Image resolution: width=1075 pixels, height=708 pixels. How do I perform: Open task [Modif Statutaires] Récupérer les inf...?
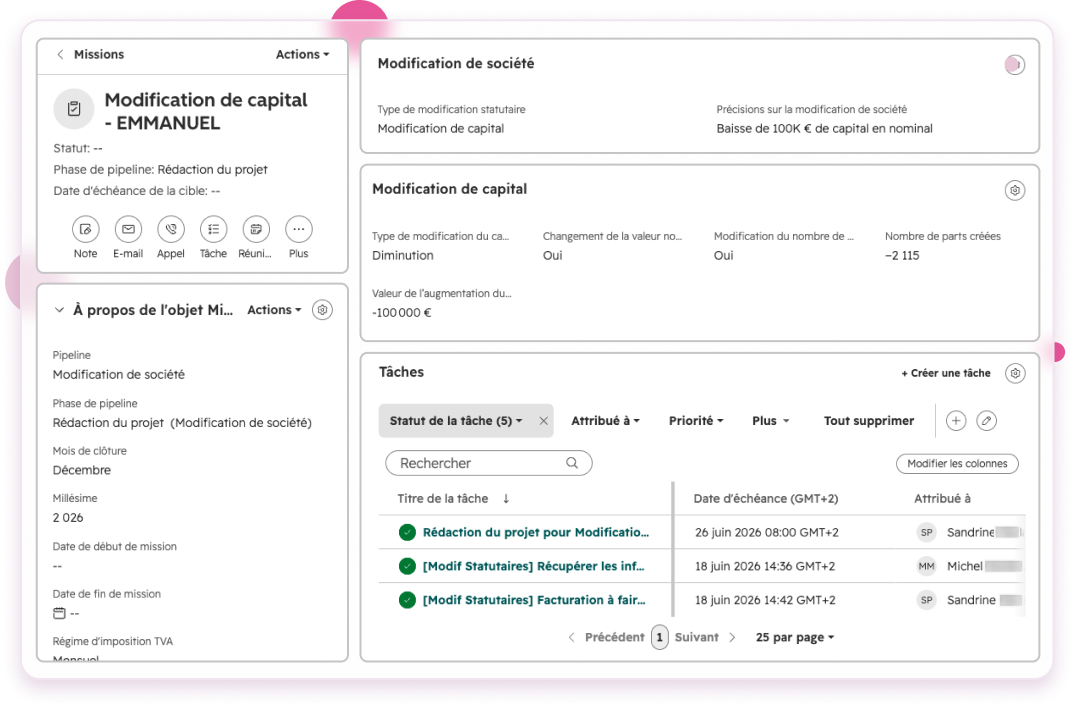533,566
